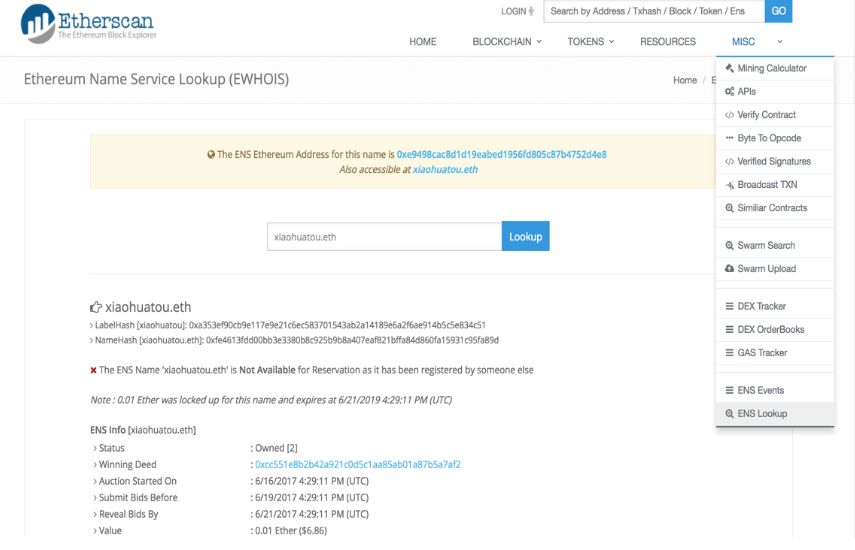
Task: Open Mining Calculator from Misc menu
Action: pyautogui.click(x=771, y=69)
